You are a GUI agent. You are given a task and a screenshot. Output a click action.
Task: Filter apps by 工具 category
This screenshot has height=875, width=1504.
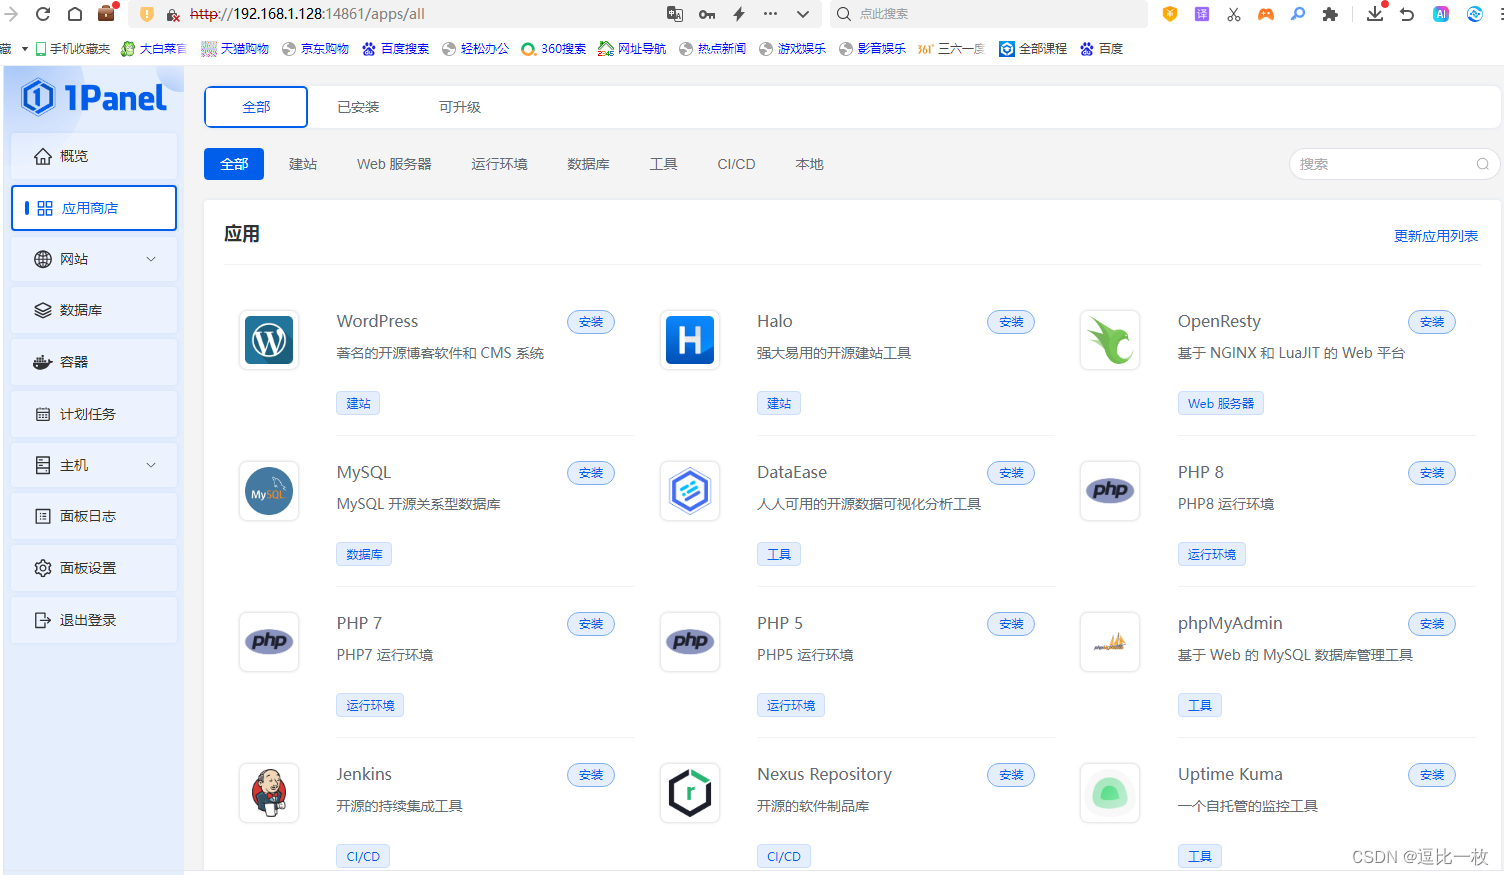click(663, 164)
